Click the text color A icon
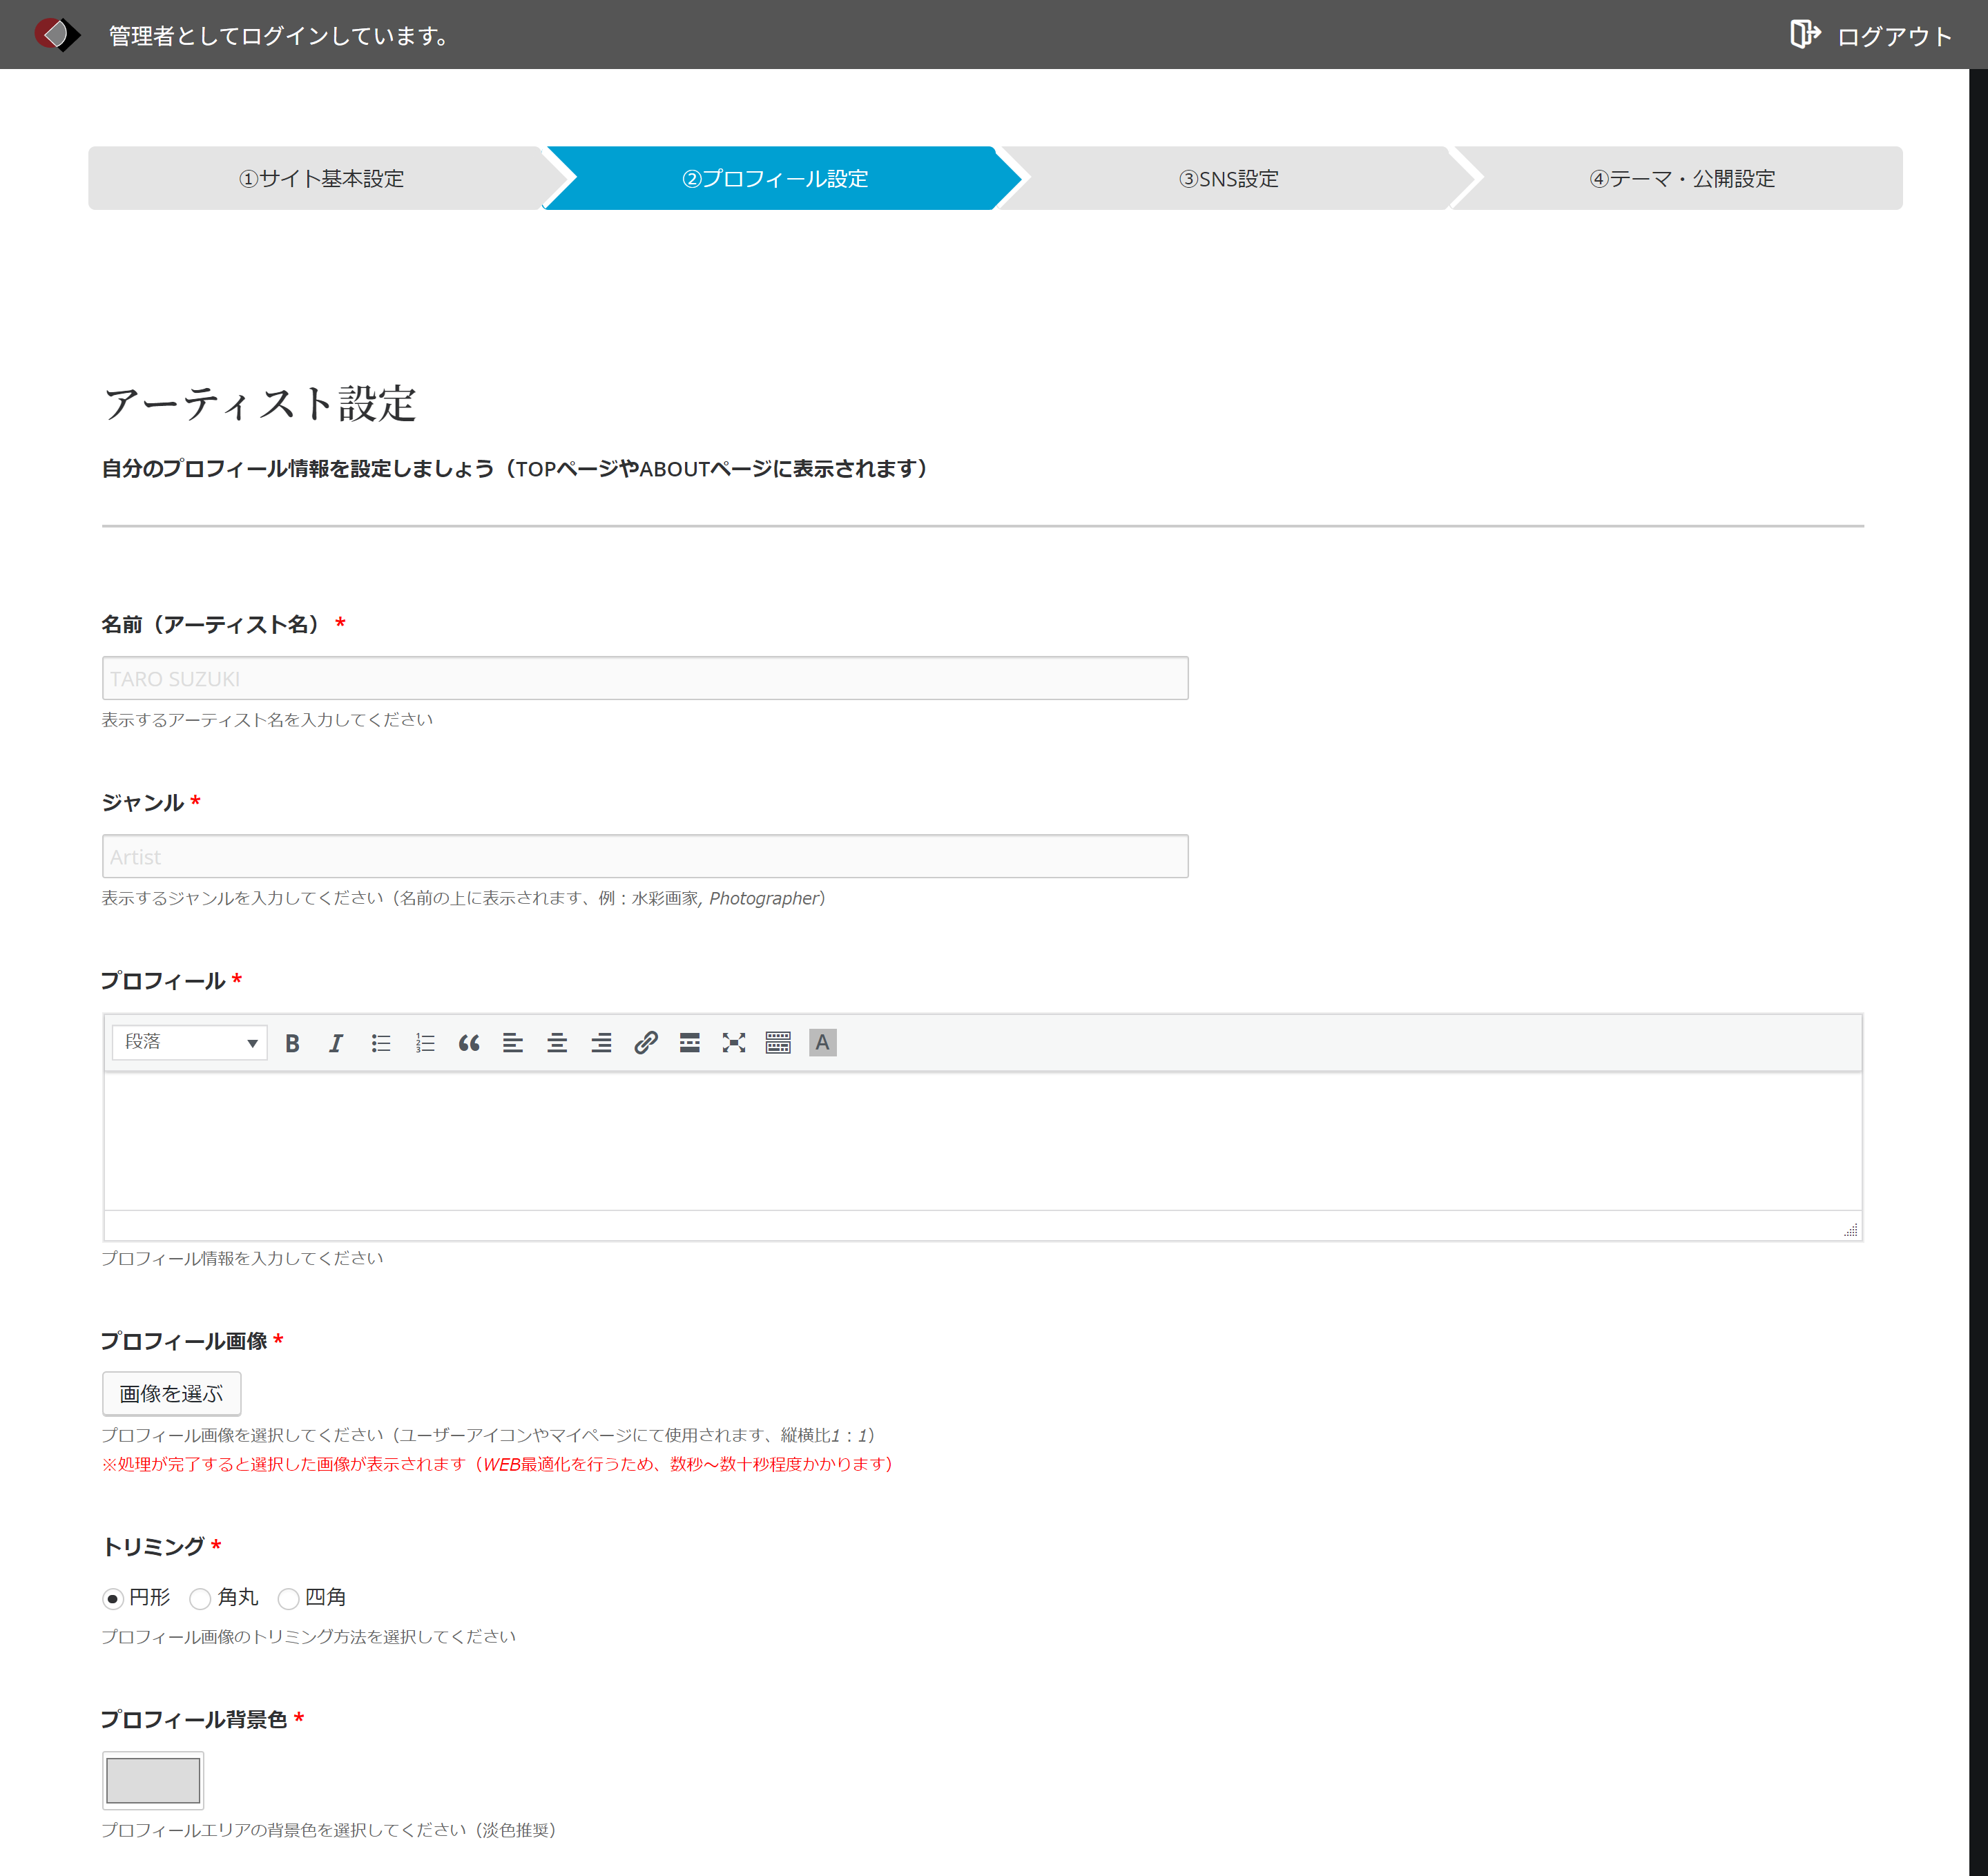The width and height of the screenshot is (1988, 1876). [822, 1043]
